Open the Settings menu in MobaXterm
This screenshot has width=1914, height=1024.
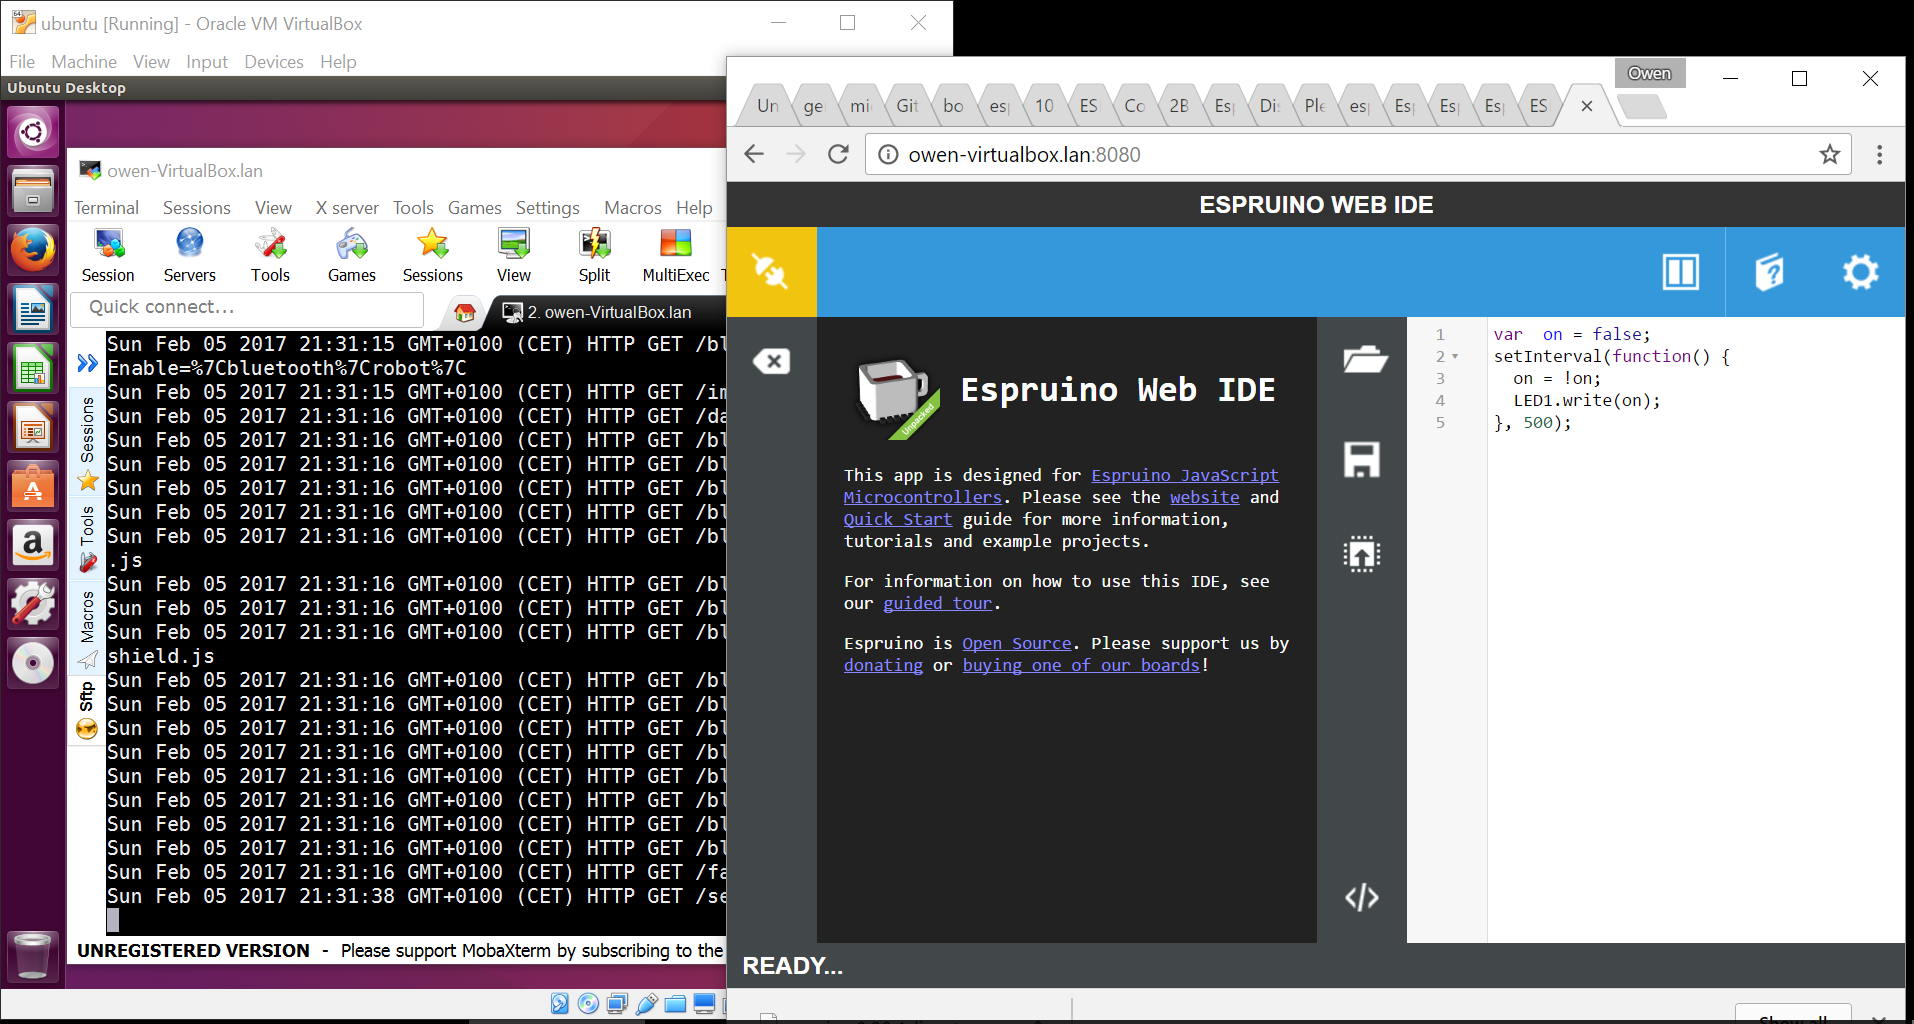point(547,207)
